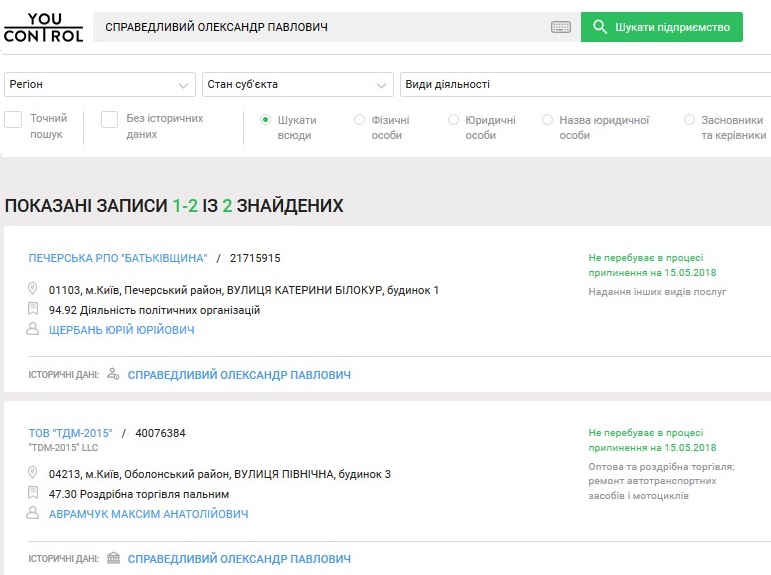Screen dimensions: 771x575
Task: Select the Фізичні особи radio option
Action: pyautogui.click(x=360, y=120)
